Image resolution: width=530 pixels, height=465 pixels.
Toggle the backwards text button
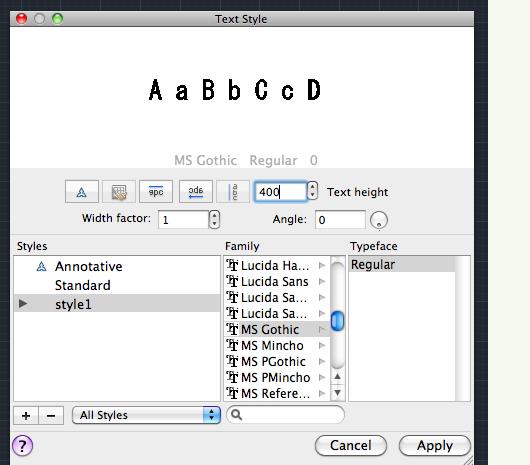(196, 192)
